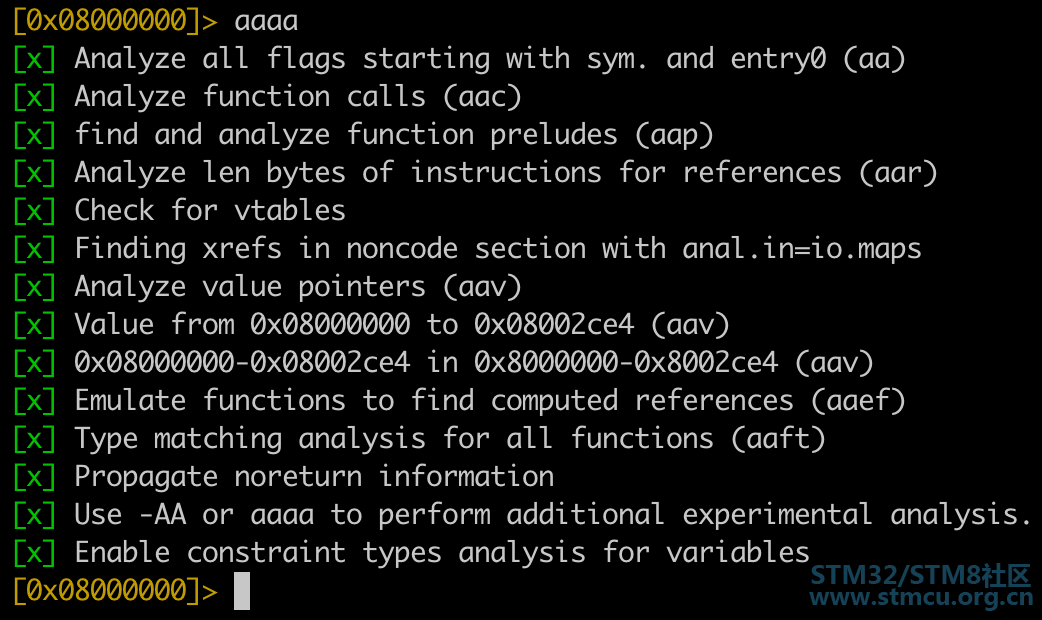Click the [x] marker beside 'Analyze function calls (aac)'
This screenshot has width=1042, height=620.
coord(35,97)
